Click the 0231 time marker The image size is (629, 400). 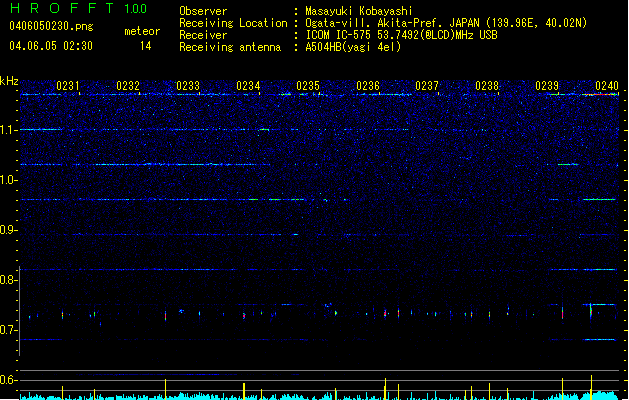pos(68,86)
